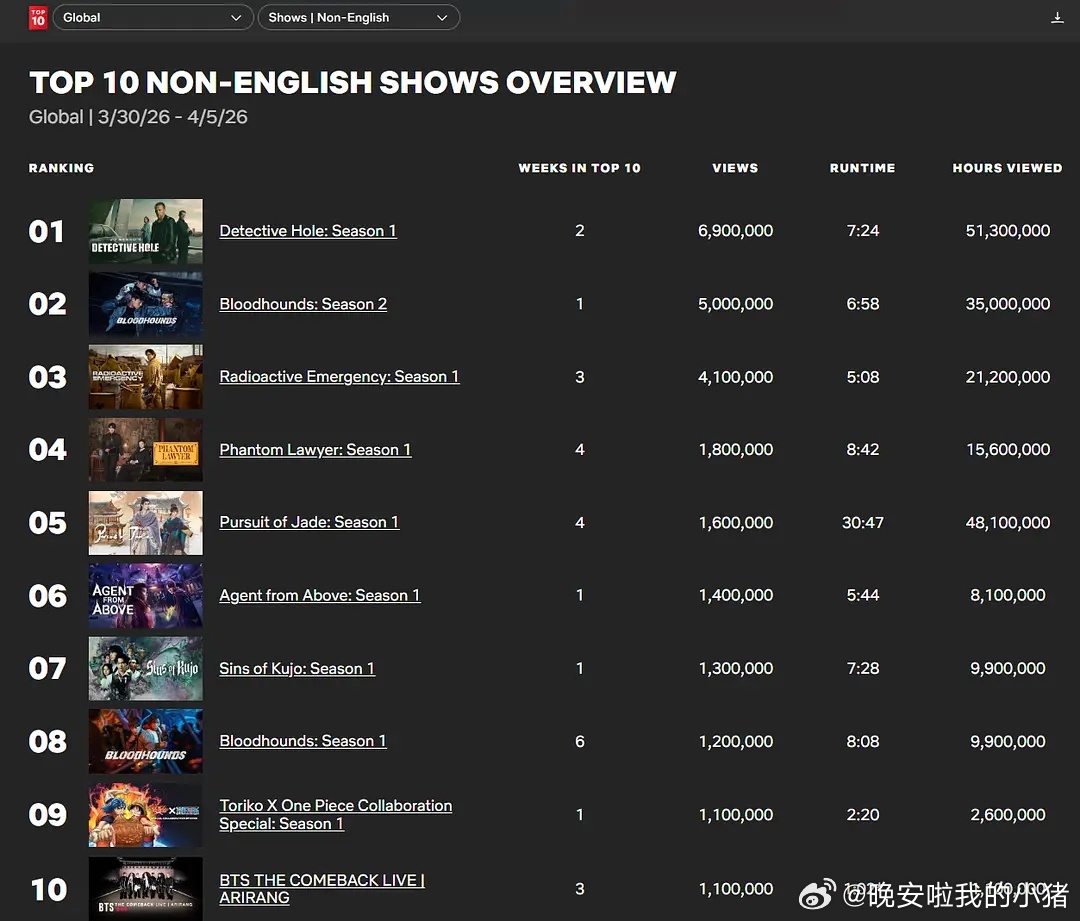Click the 8:42 runtime value

[x=862, y=450]
